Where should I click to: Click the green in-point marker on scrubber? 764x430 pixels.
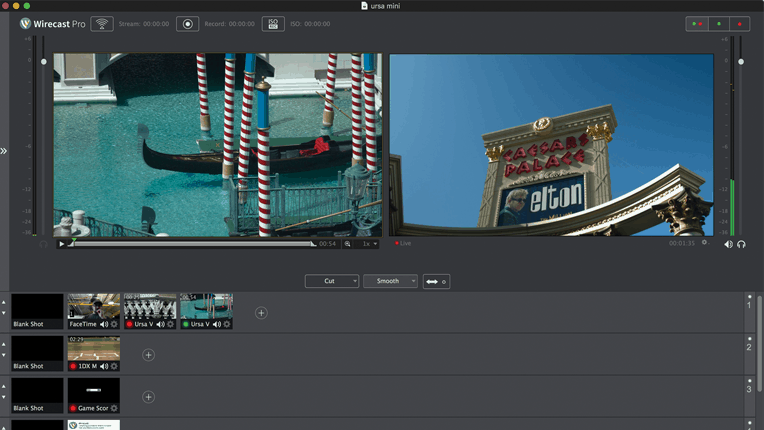pyautogui.click(x=74, y=240)
